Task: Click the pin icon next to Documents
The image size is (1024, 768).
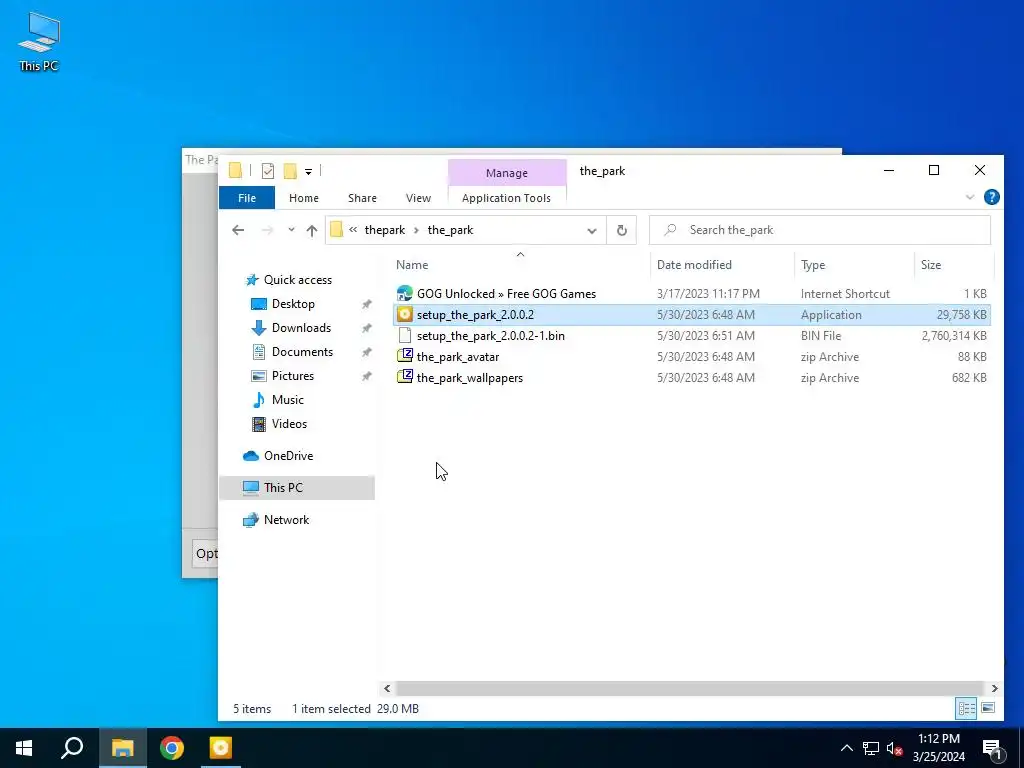Action: click(x=366, y=353)
